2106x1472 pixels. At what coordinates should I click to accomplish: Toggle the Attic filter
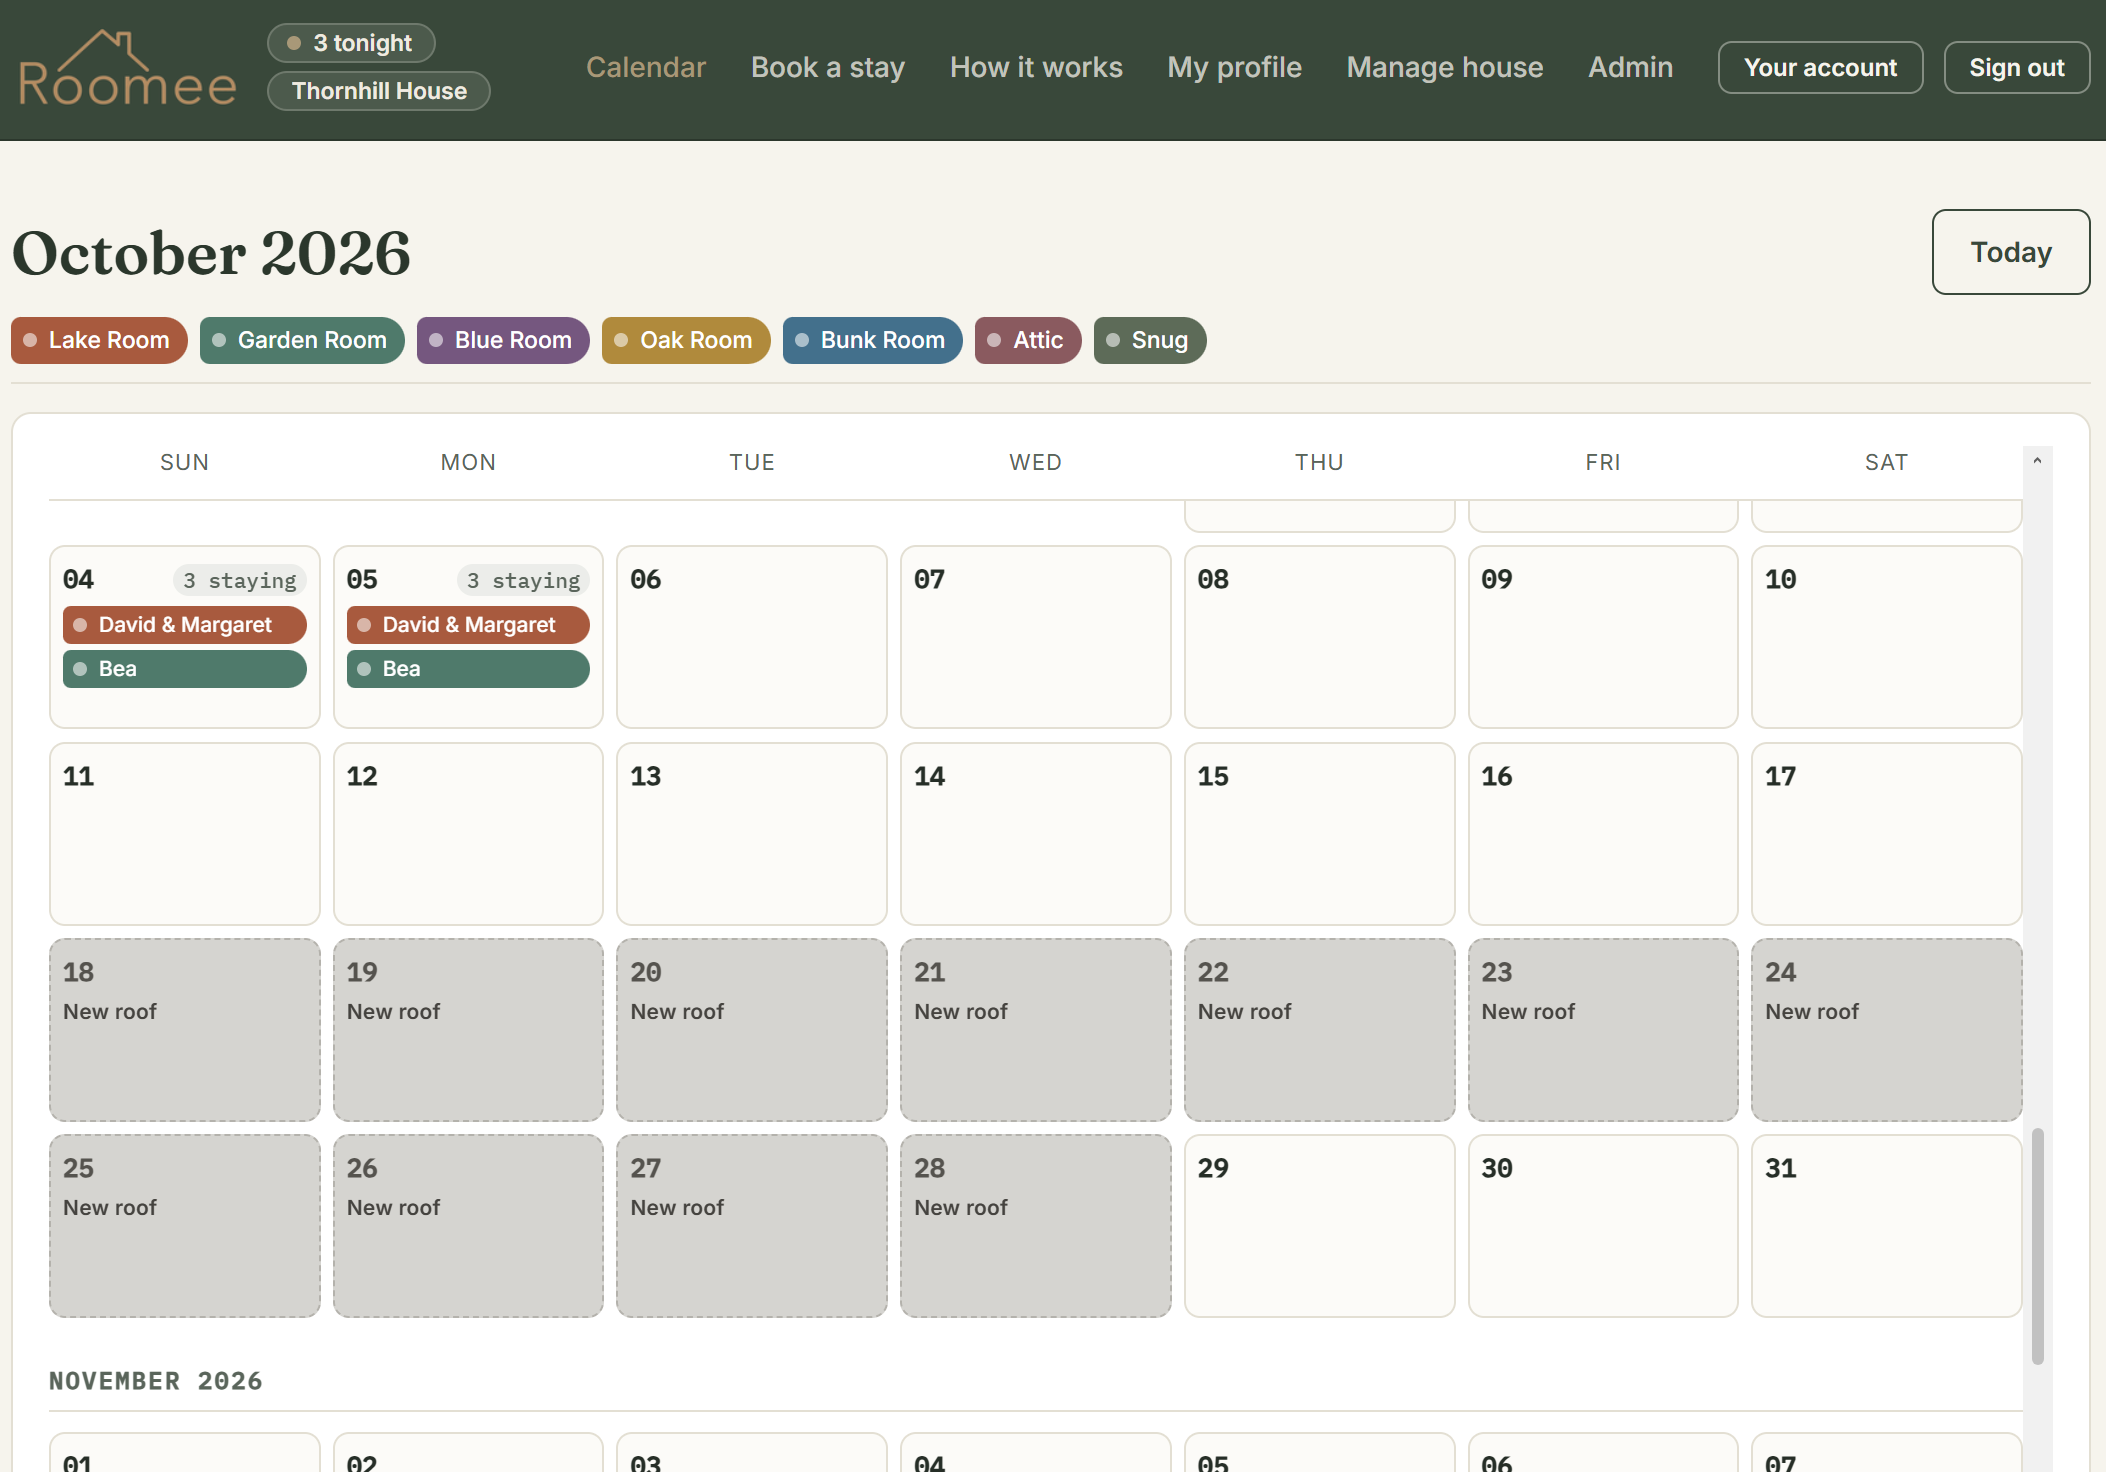click(x=1028, y=340)
